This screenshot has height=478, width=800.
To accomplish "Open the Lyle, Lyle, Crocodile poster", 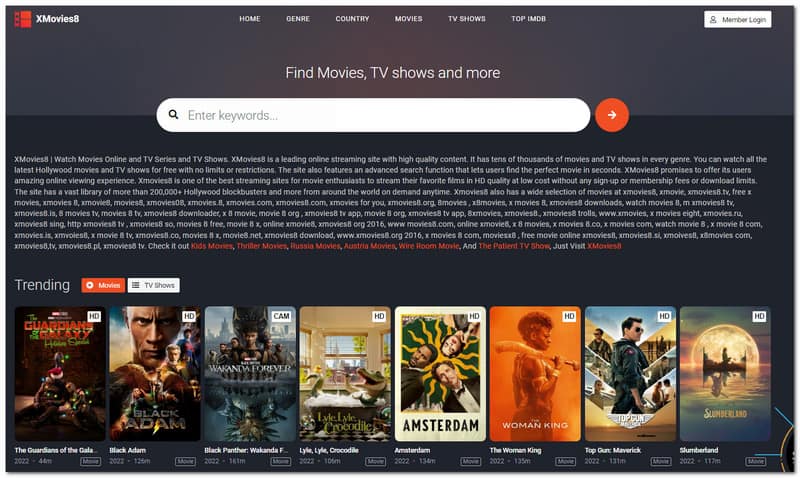I will click(x=345, y=374).
